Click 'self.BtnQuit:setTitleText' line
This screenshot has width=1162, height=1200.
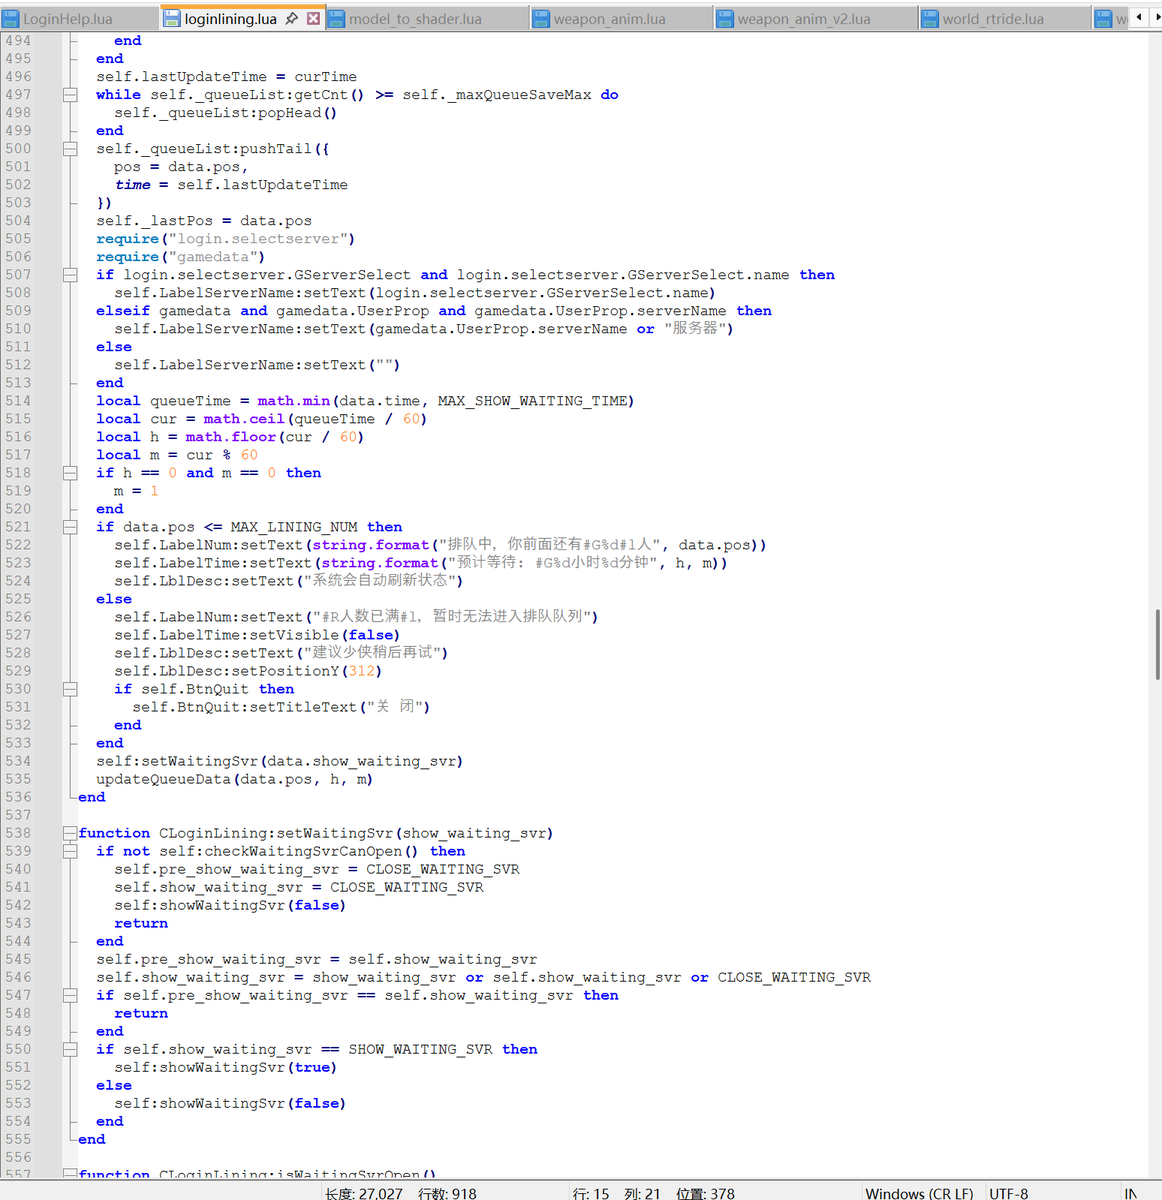(281, 707)
